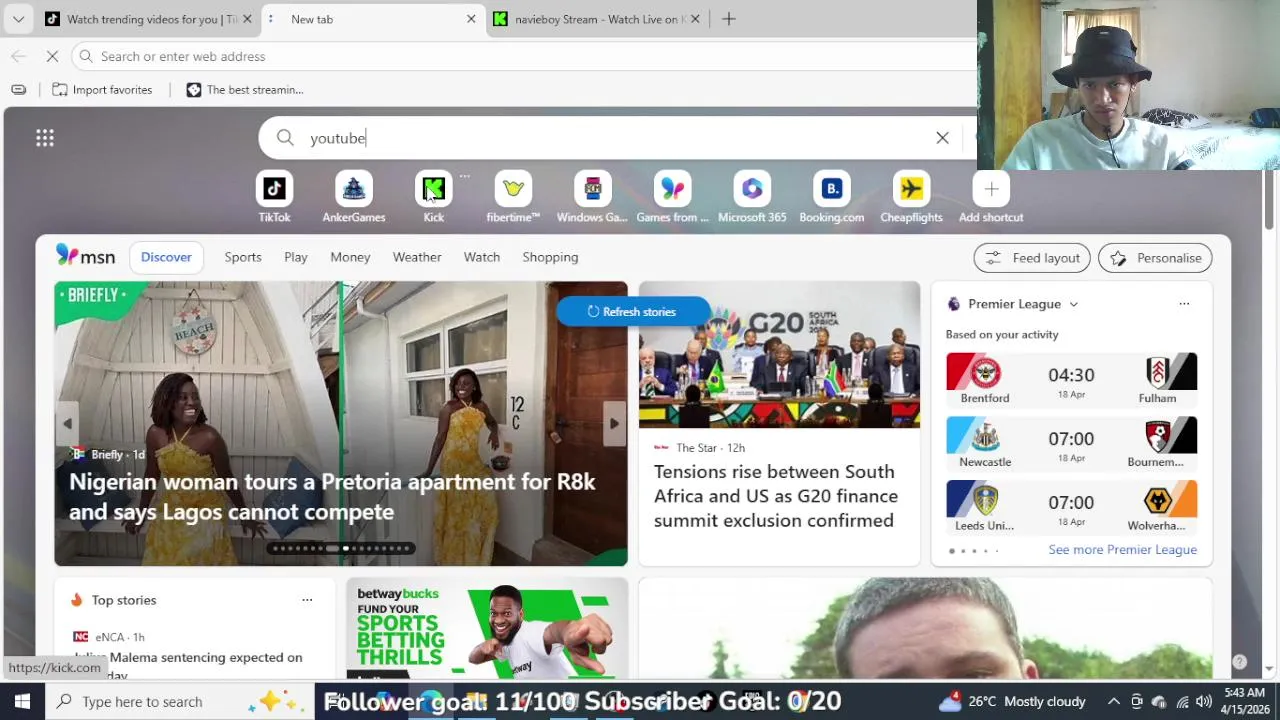1280x720 pixels.
Task: Open shortcut options dots above the Kick tile
Action: click(x=464, y=176)
